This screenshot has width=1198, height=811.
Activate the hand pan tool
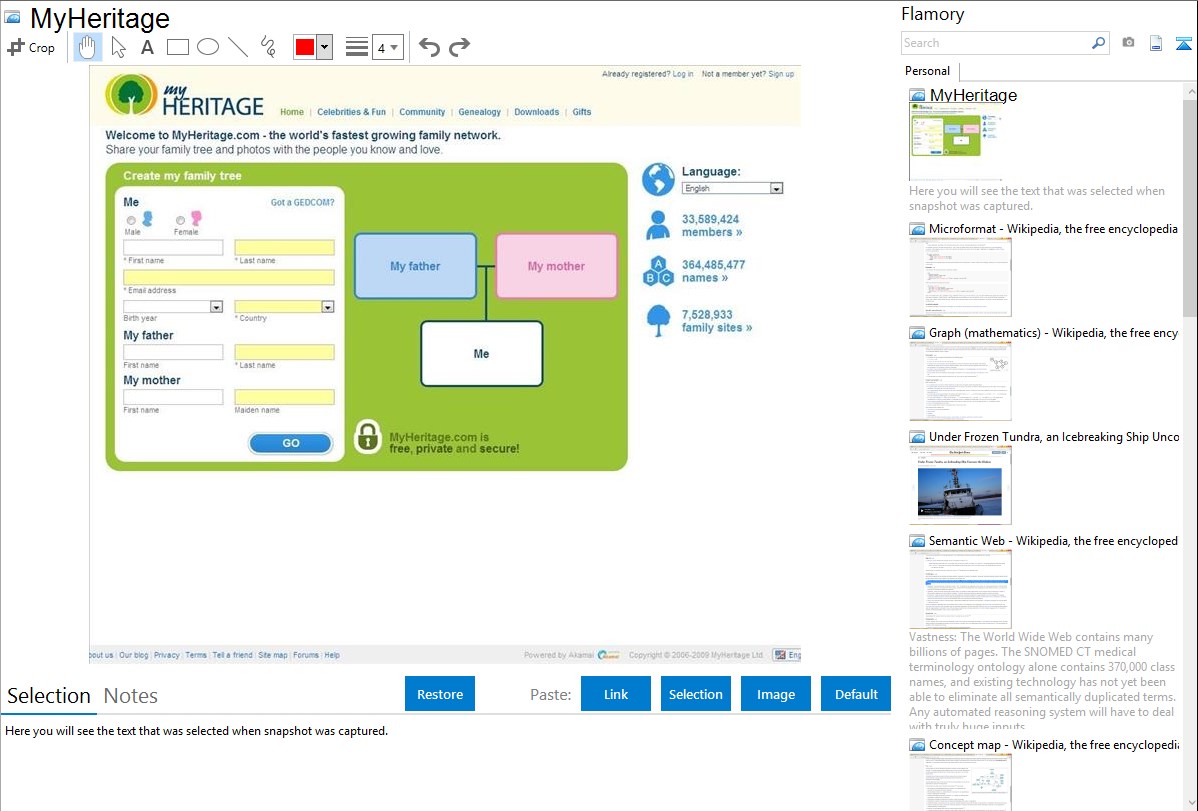tap(87, 47)
